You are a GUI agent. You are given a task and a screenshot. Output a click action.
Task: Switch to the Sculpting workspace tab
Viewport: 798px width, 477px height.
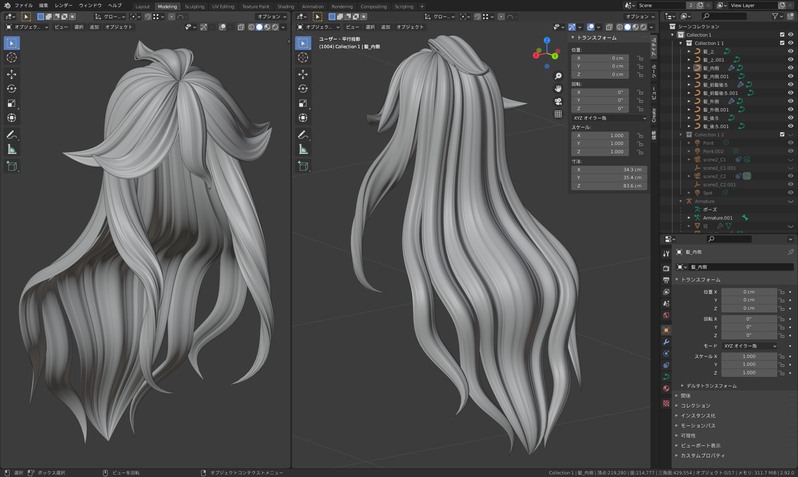(194, 6)
